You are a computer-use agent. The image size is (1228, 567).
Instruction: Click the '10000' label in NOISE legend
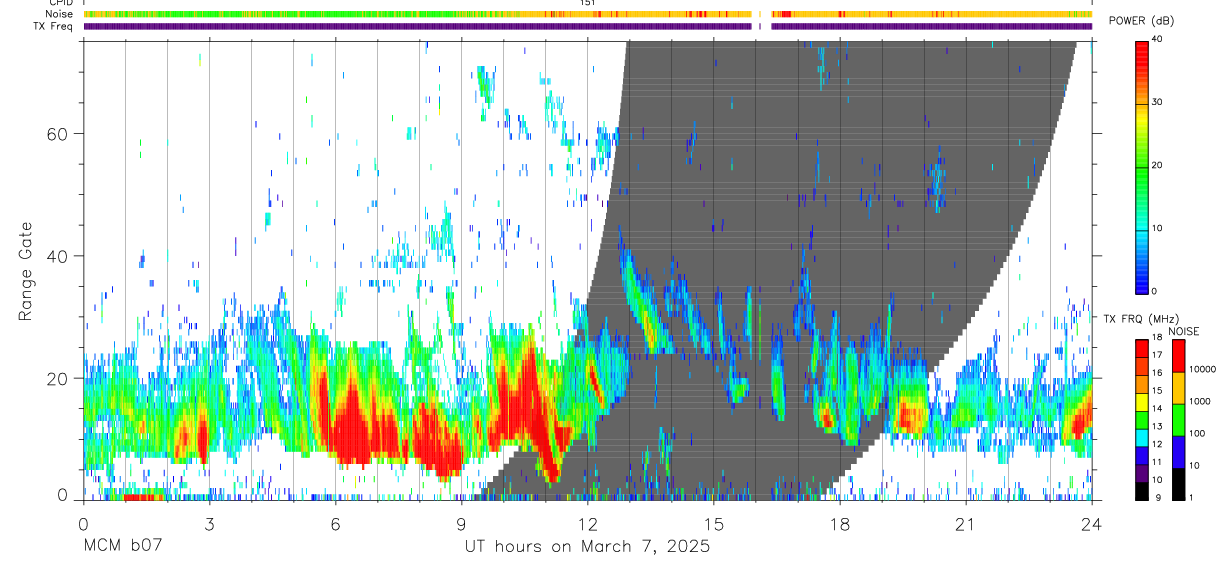[x=1203, y=370]
